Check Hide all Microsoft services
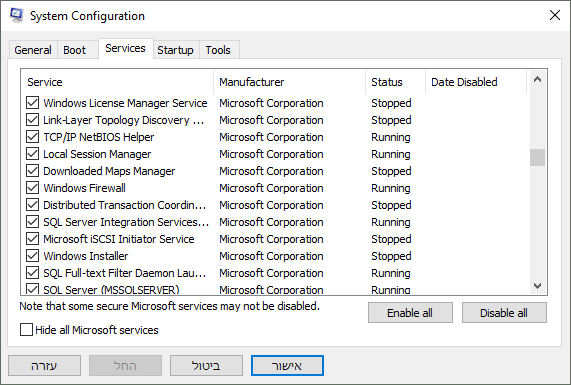 click(26, 330)
